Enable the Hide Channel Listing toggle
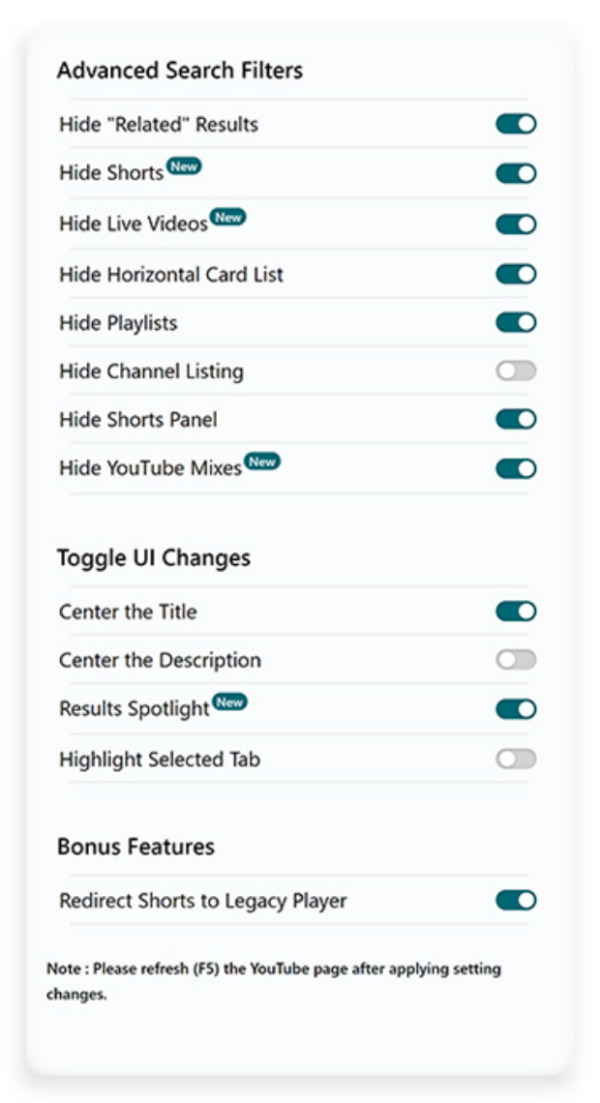The image size is (600, 1103). tap(514, 370)
